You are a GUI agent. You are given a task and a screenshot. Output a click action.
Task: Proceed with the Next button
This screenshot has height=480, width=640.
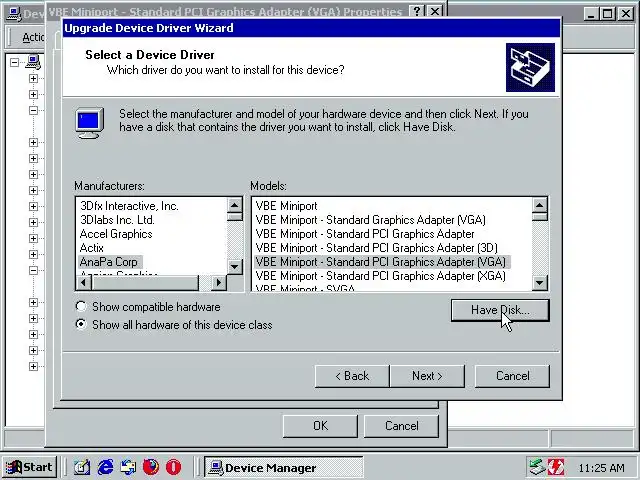point(427,376)
